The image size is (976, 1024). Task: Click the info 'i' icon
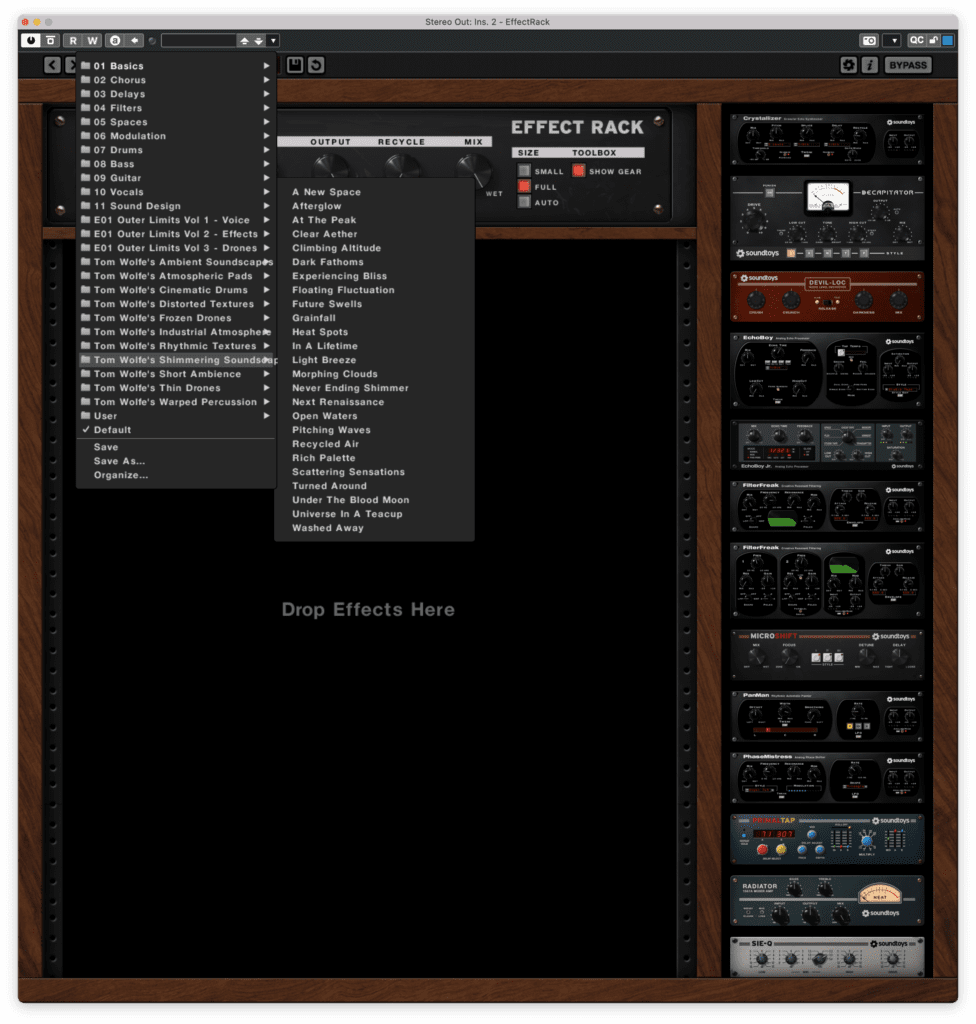coord(870,65)
